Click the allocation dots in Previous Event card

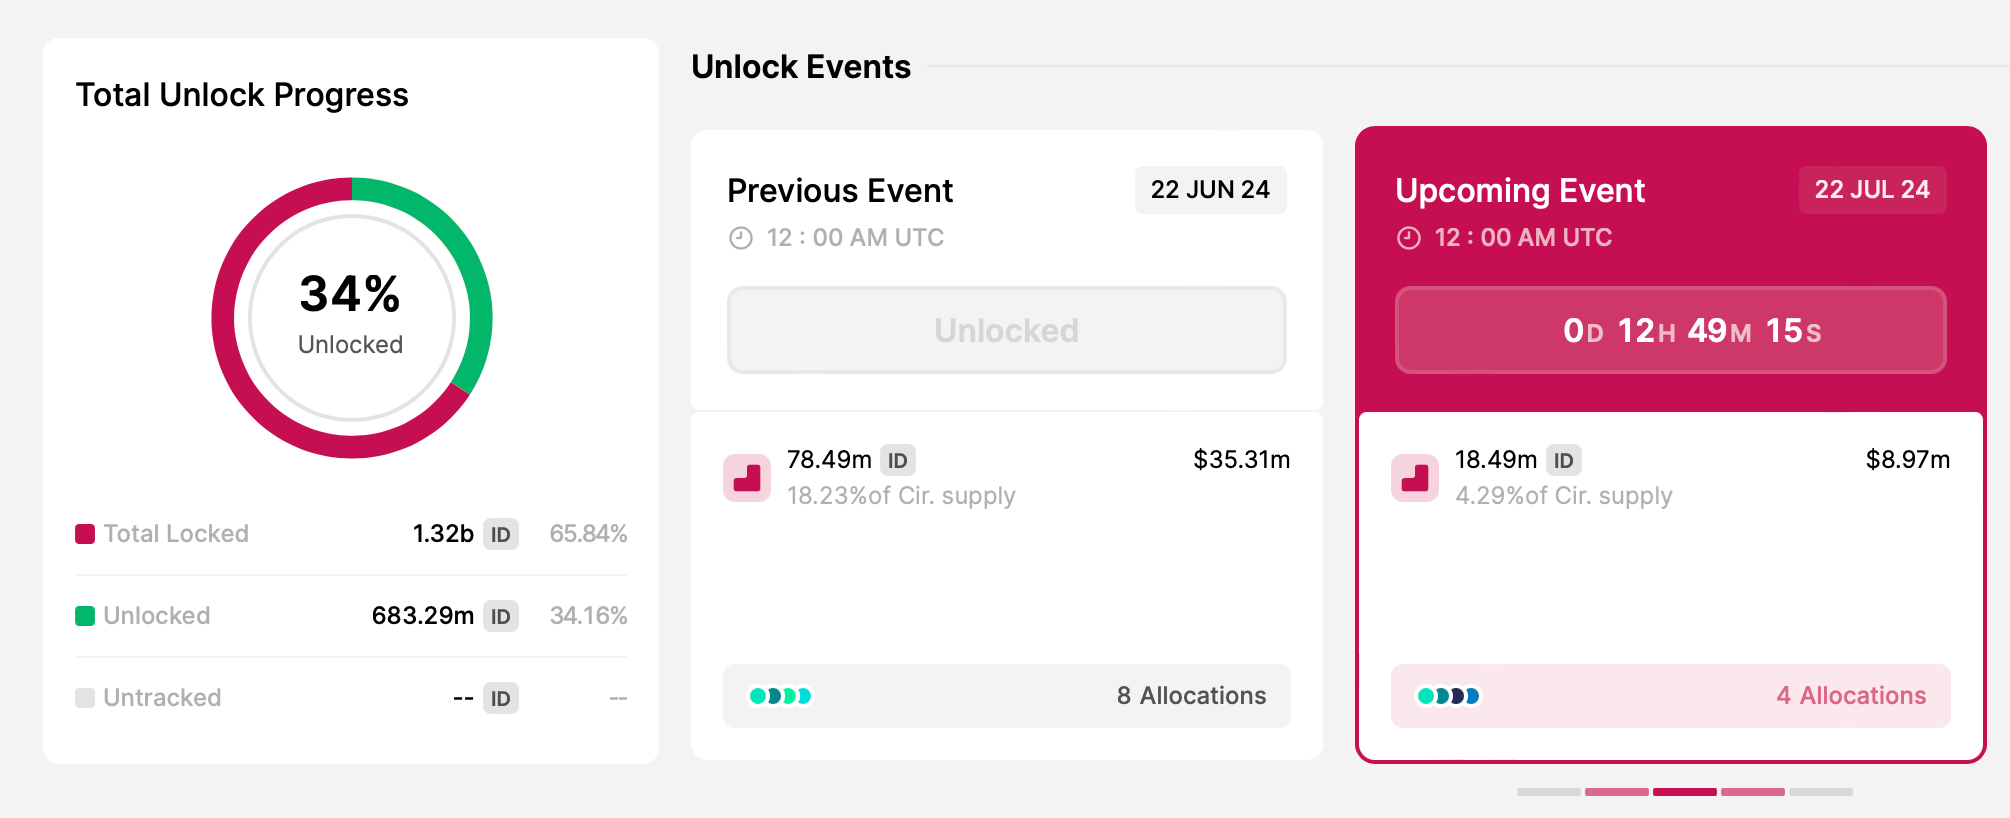781,696
